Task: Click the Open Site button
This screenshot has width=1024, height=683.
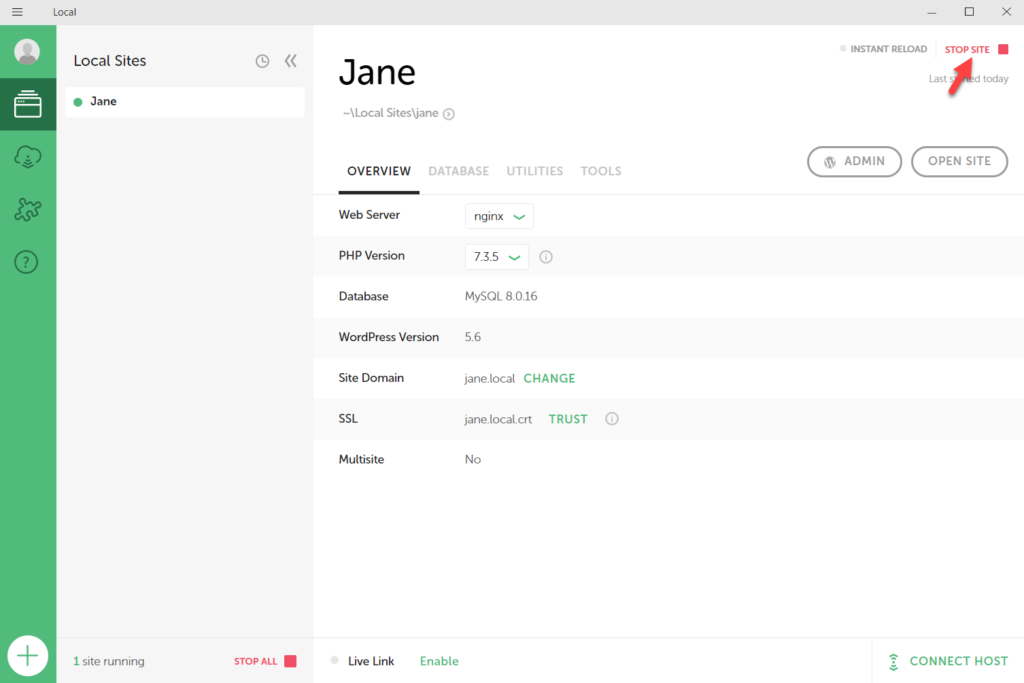Action: point(959,161)
